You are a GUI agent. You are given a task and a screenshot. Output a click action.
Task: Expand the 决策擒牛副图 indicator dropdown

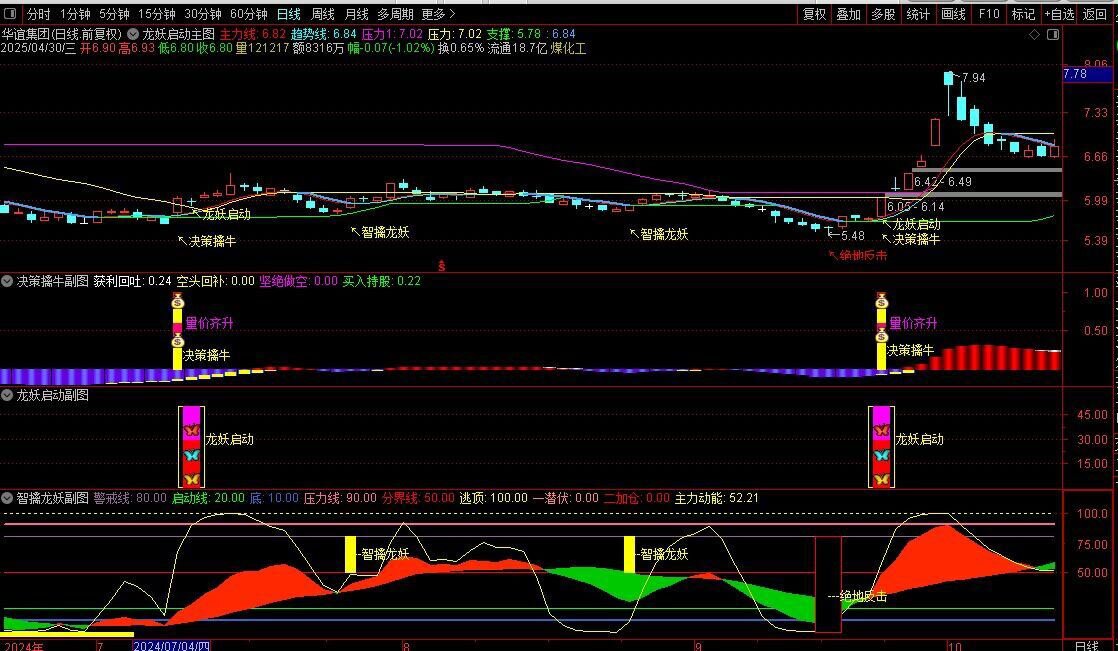7,282
